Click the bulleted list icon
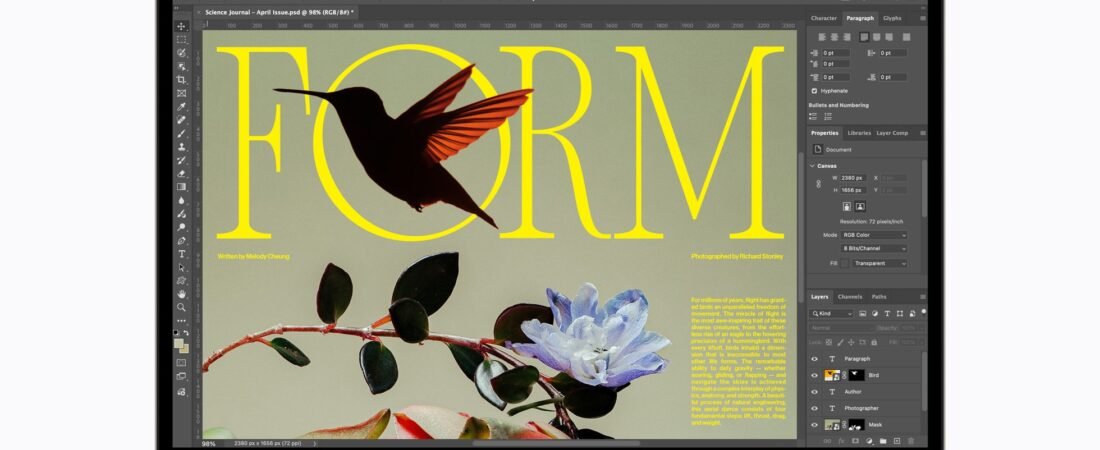 (x=813, y=116)
